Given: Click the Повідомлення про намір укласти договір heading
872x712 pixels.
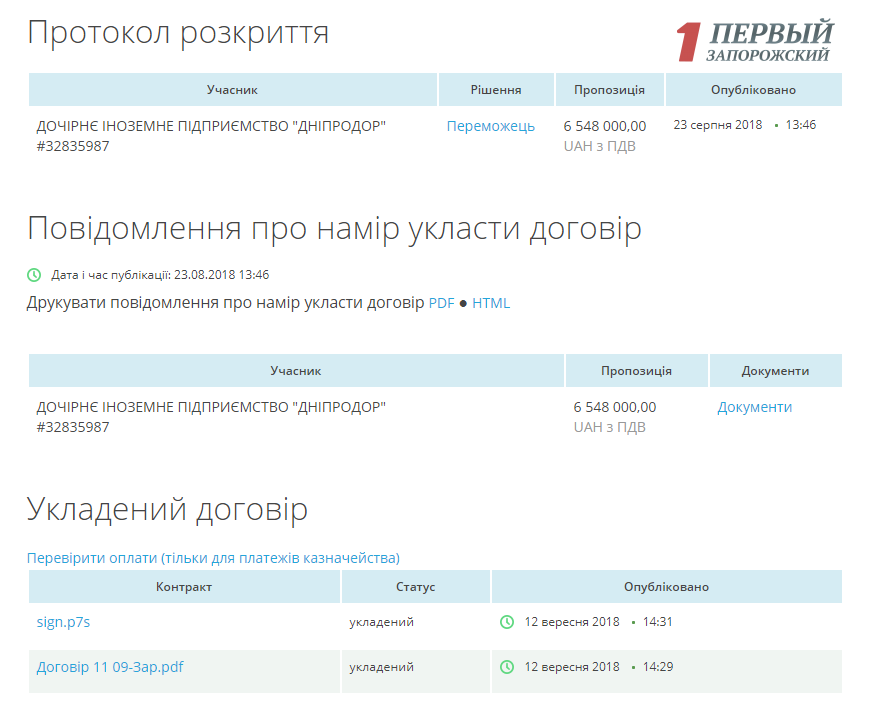Looking at the screenshot, I should [x=334, y=229].
